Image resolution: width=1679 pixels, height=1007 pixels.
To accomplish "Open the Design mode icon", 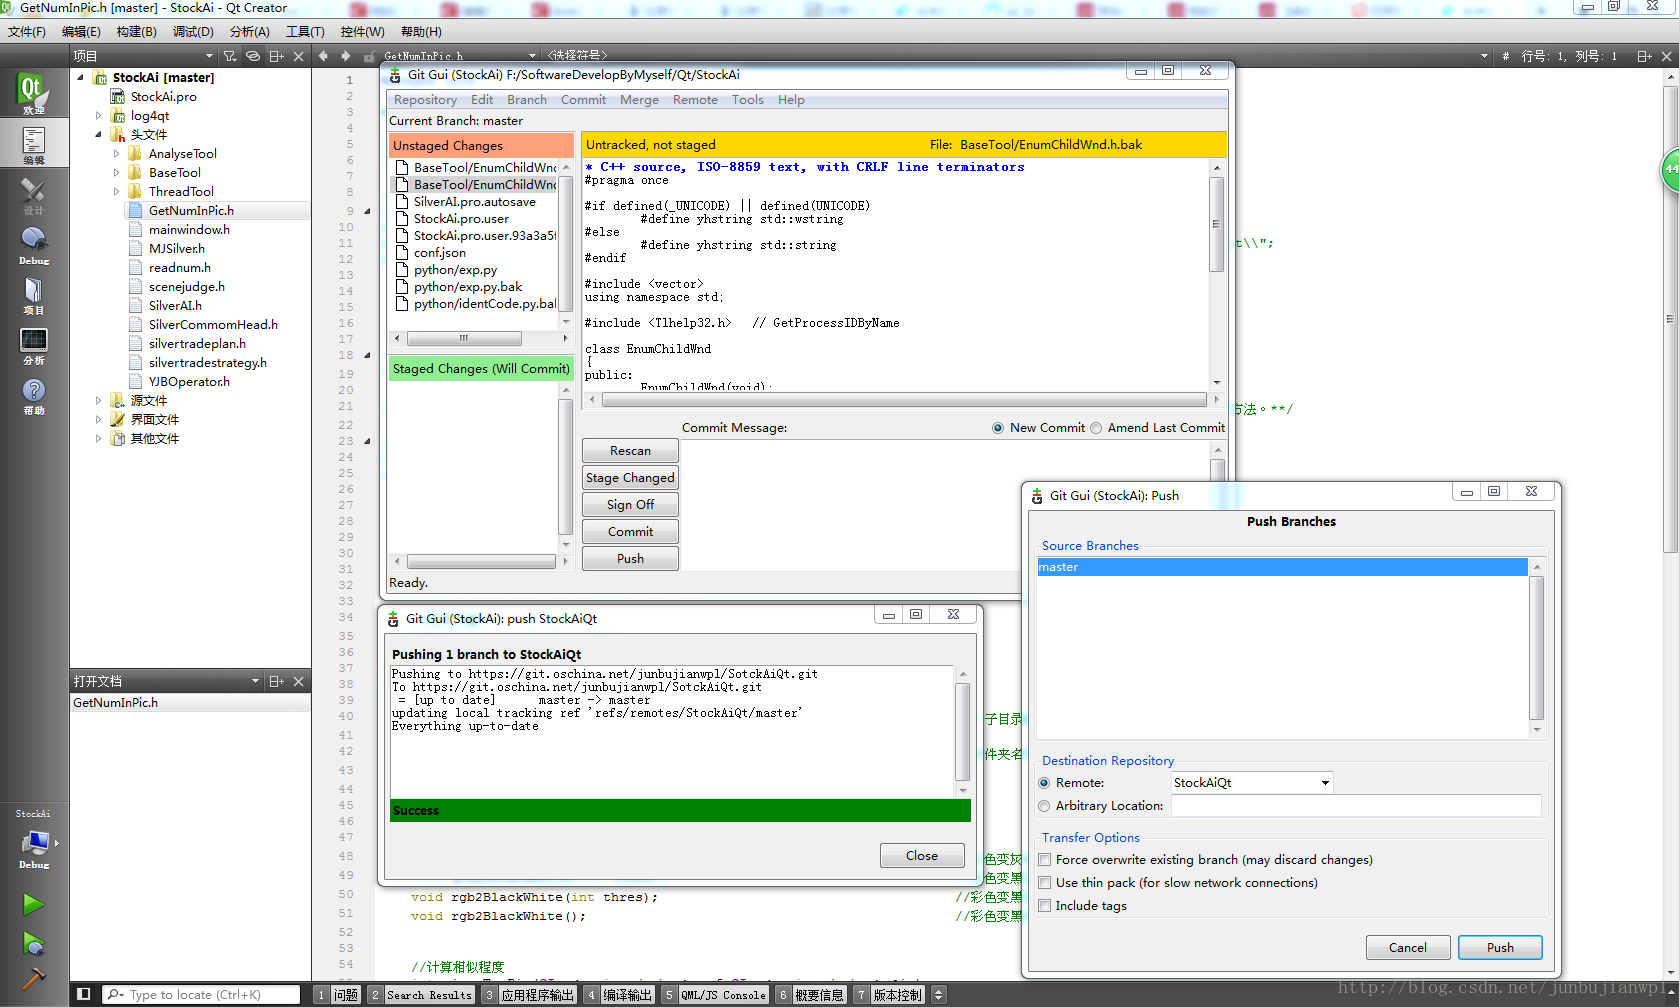I will [x=33, y=195].
